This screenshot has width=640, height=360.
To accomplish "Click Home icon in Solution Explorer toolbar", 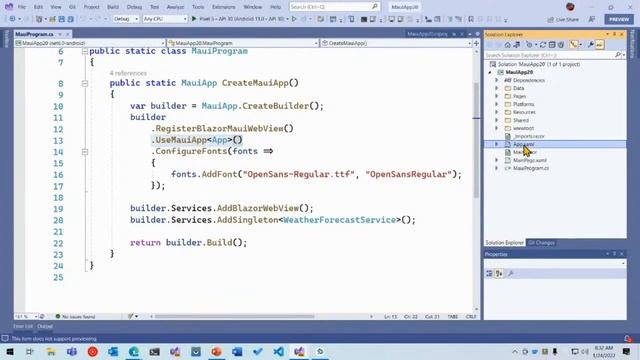I will (507, 45).
